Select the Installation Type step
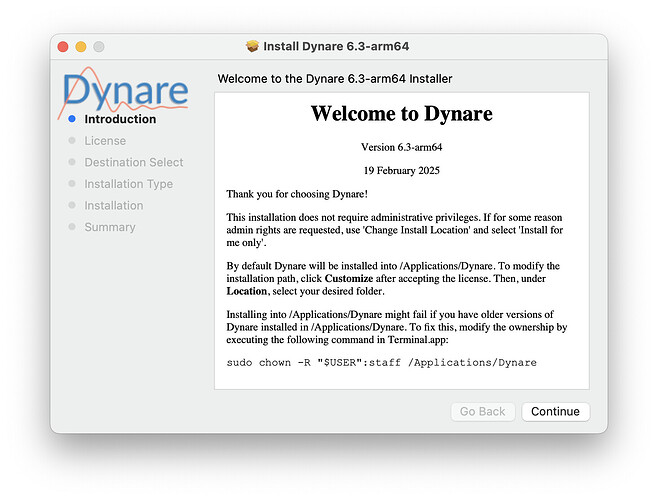Viewport: 658px width, 500px height. (x=128, y=184)
